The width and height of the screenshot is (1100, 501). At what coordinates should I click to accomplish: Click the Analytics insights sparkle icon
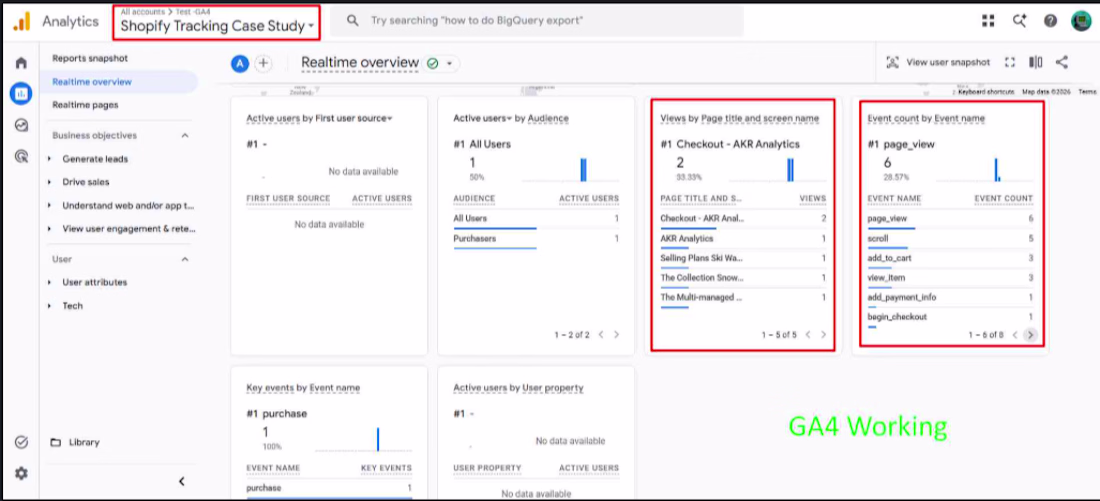1019,21
